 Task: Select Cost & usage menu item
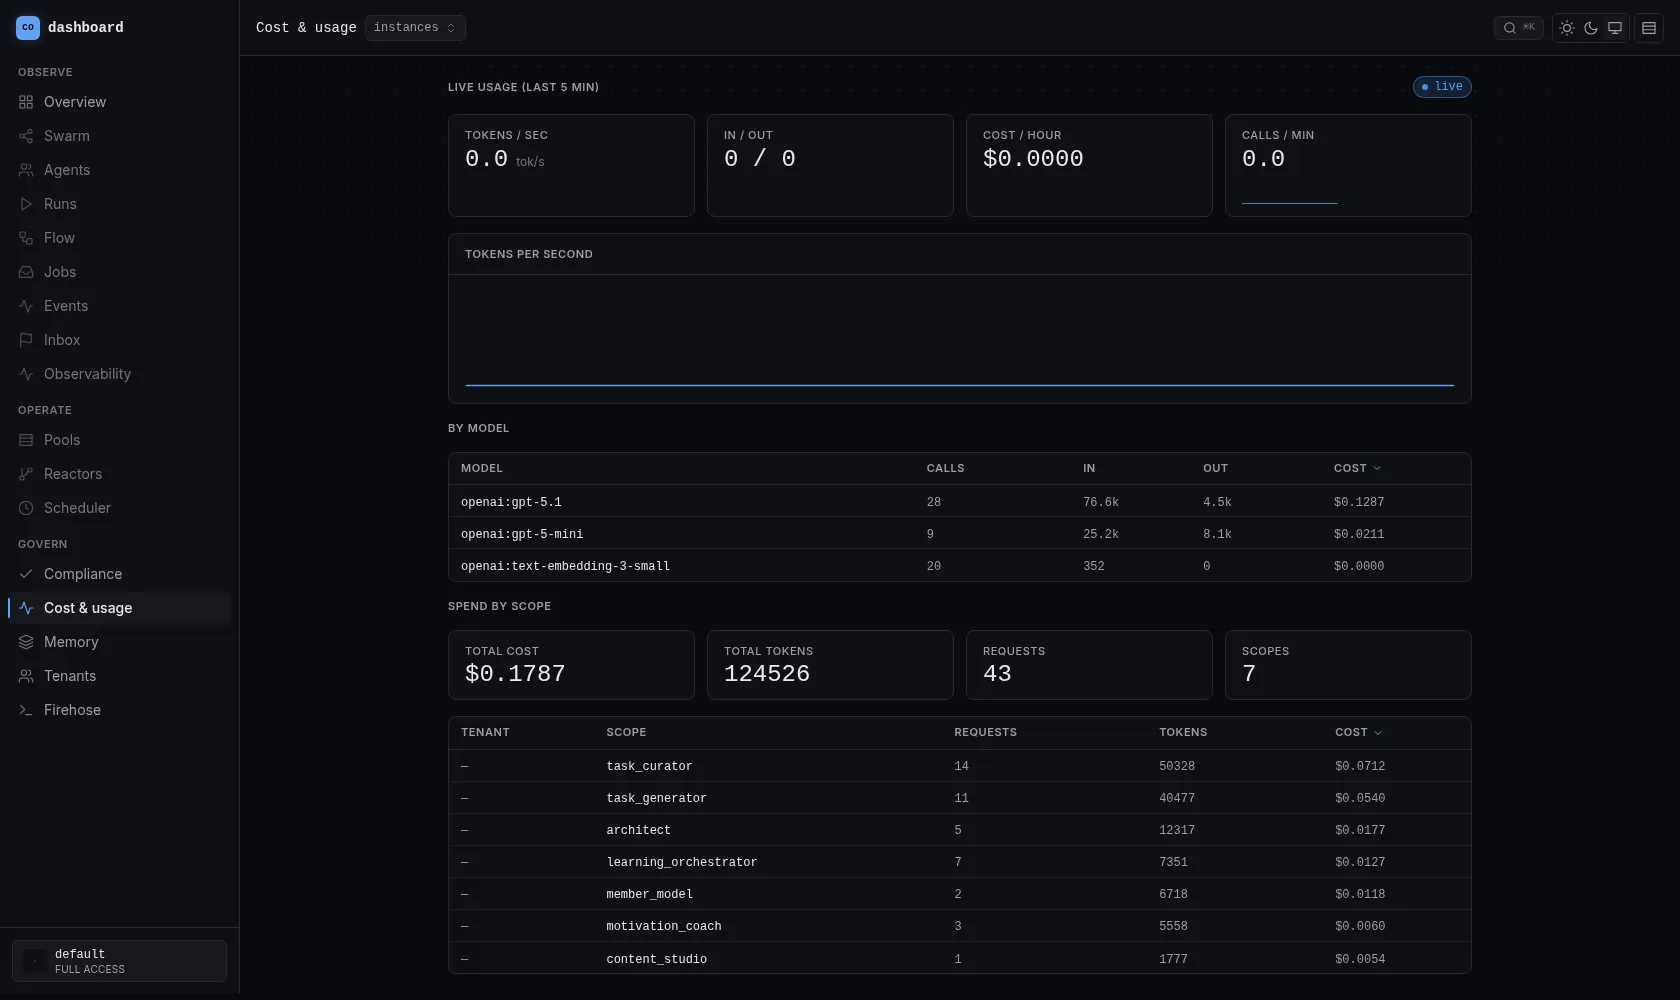click(x=119, y=608)
